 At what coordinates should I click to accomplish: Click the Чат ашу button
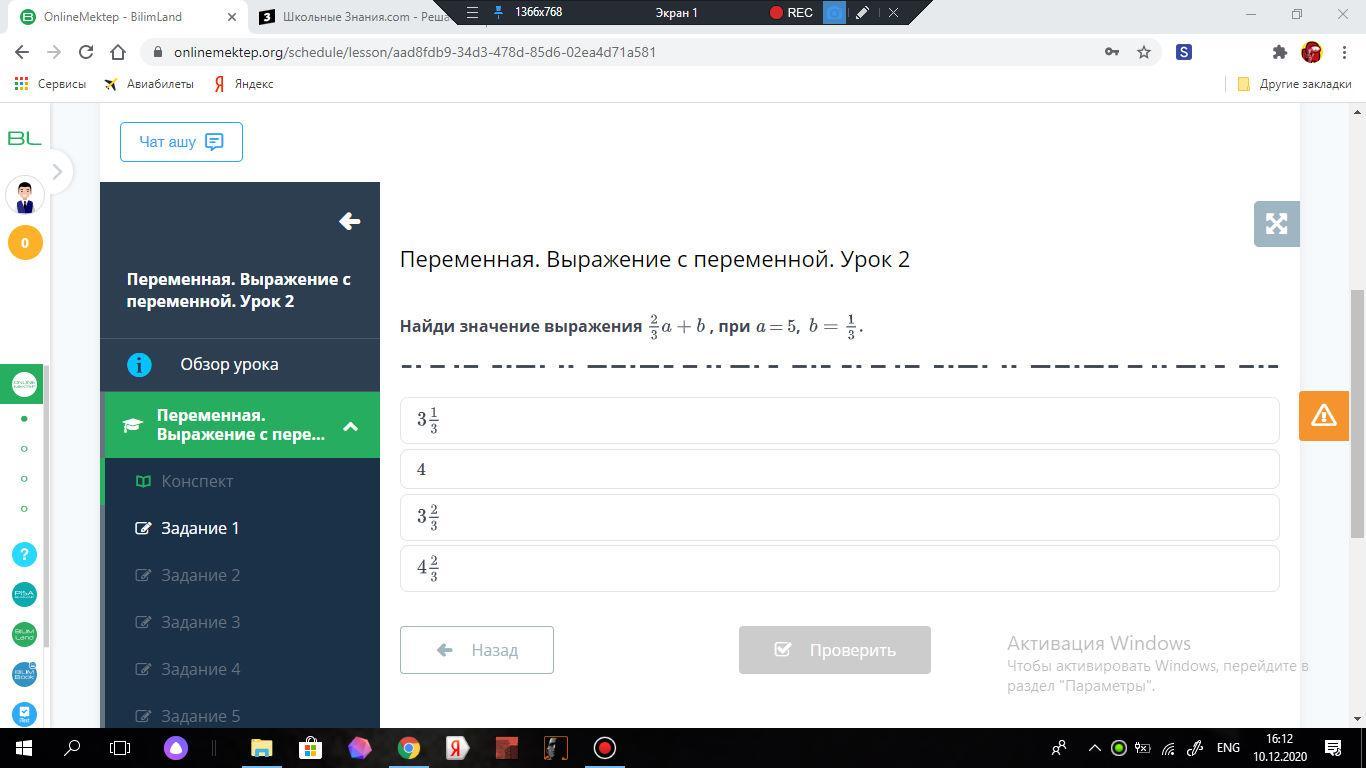(x=181, y=142)
